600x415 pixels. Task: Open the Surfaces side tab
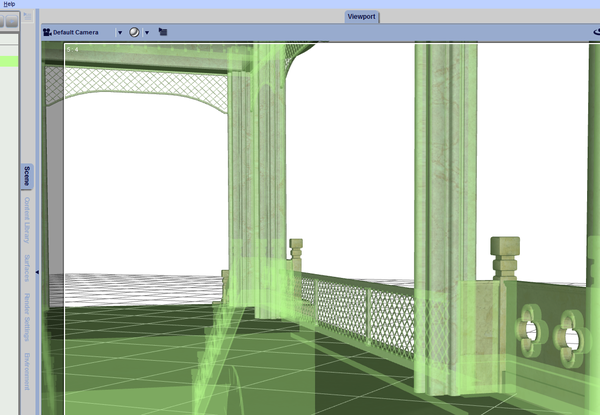(x=27, y=268)
